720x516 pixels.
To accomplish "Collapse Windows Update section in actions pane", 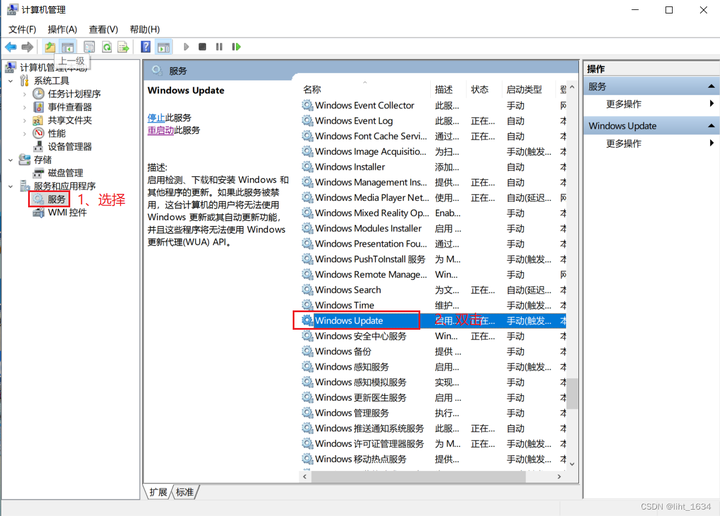I will [711, 126].
